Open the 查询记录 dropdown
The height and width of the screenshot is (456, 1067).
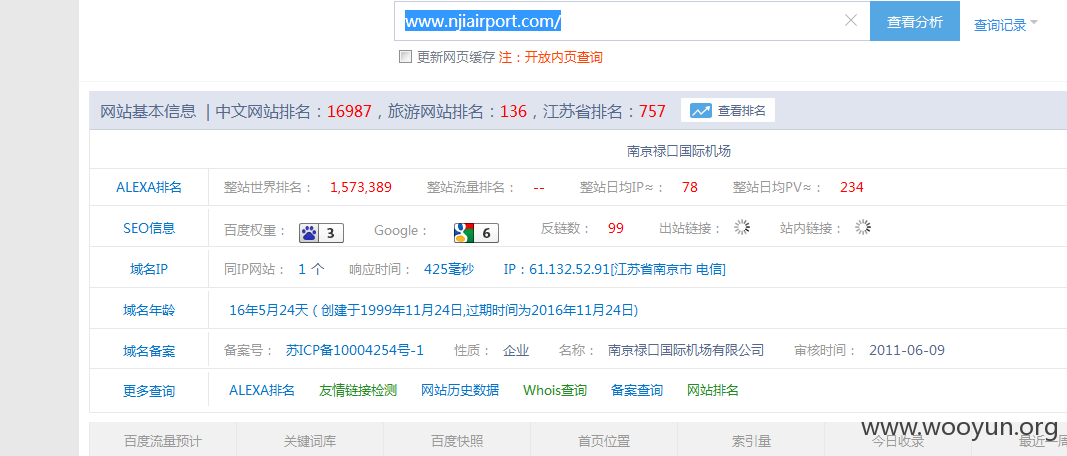coord(1006,25)
